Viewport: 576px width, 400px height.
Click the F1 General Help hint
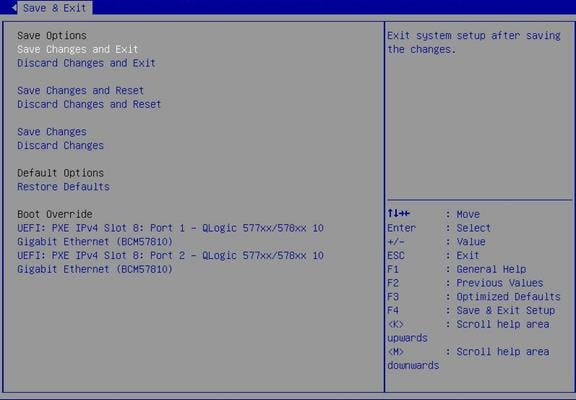coord(457,270)
